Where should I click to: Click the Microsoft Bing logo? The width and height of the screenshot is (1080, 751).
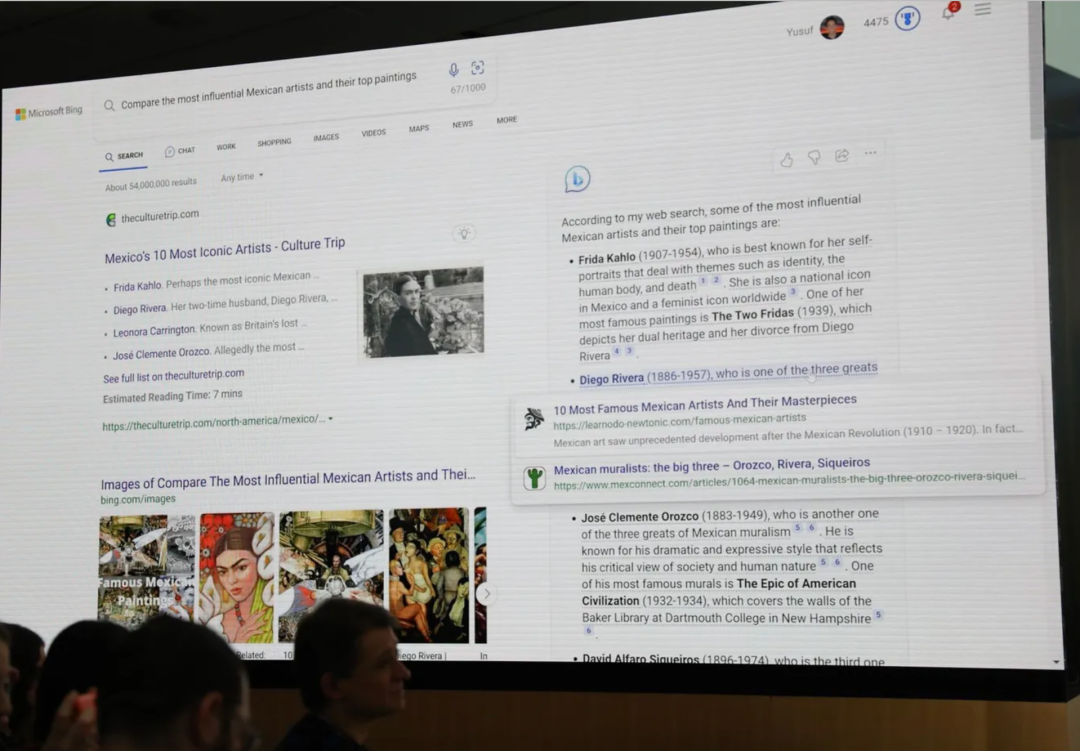point(49,112)
